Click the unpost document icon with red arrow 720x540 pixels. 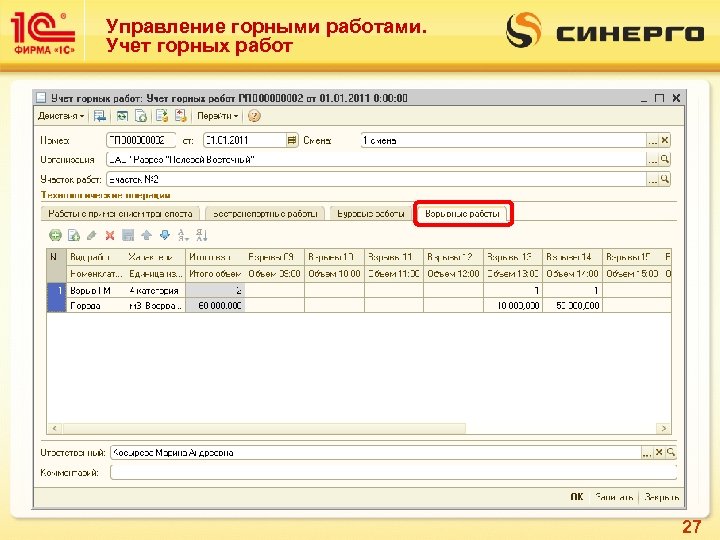point(180,116)
